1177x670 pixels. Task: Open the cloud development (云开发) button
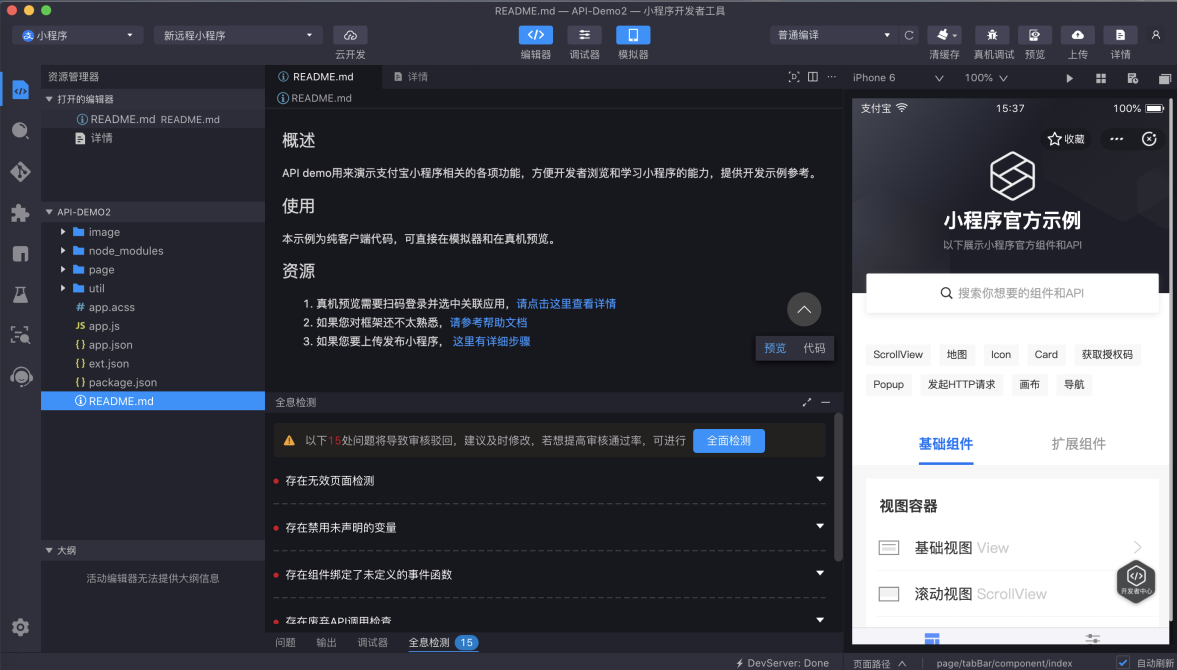point(351,35)
